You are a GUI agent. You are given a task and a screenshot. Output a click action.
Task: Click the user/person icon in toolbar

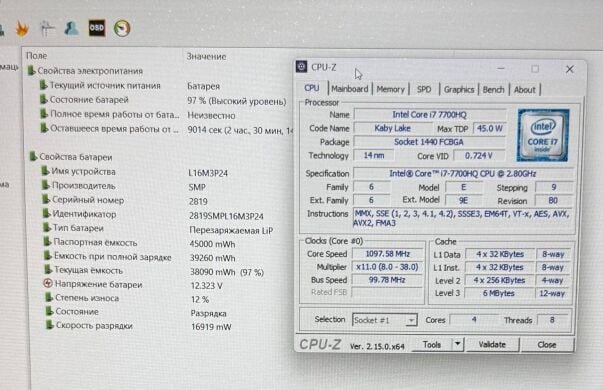click(71, 28)
